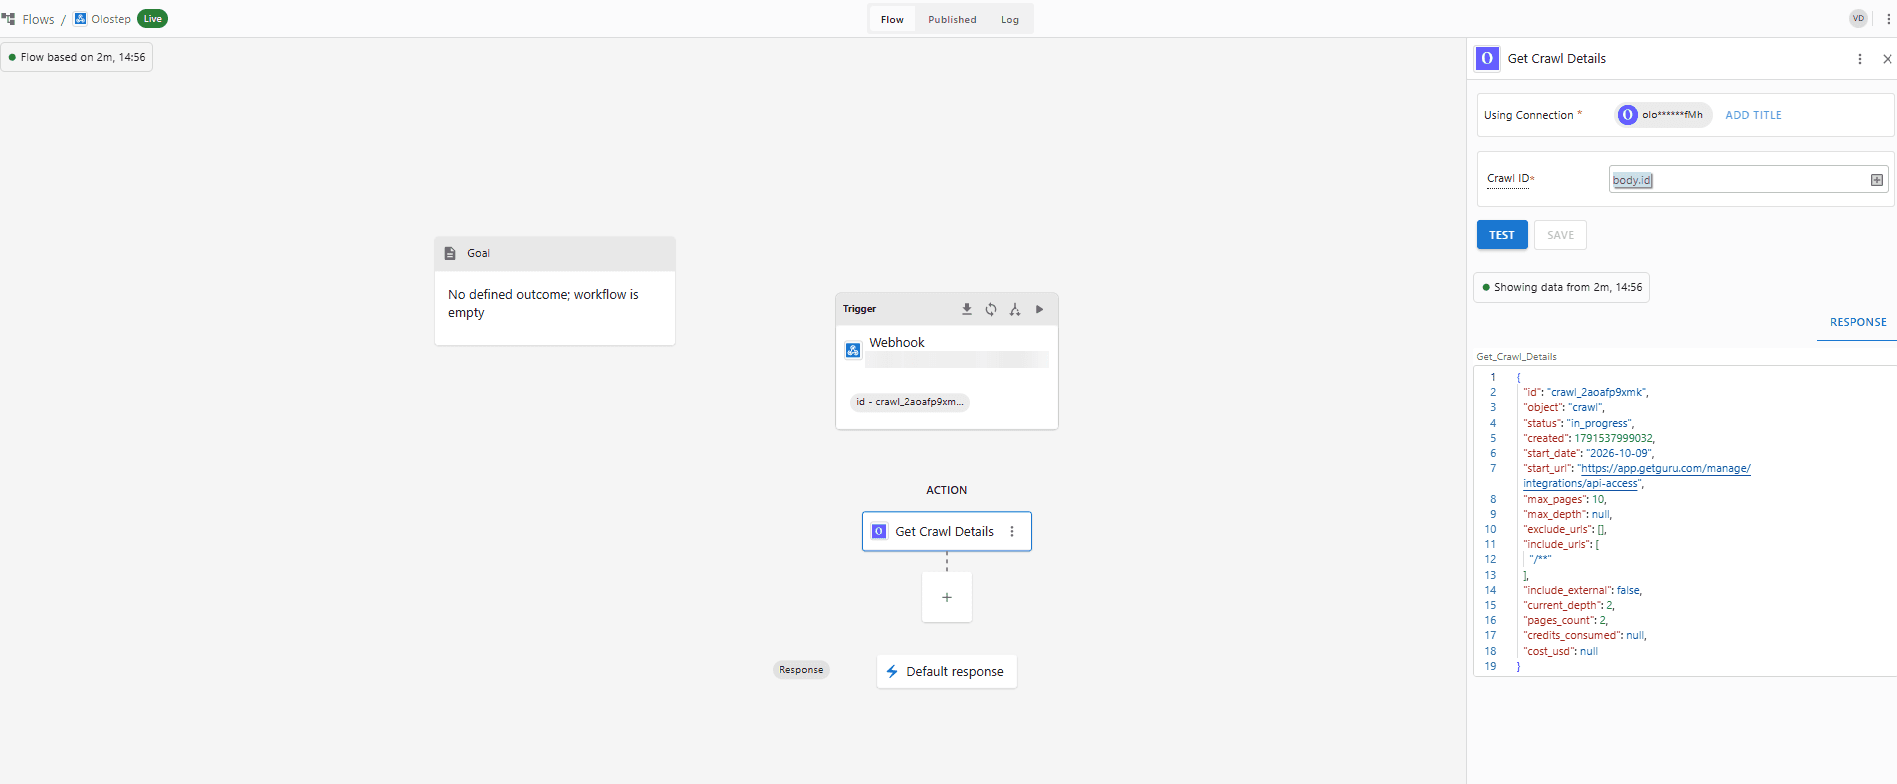Click the connection avatar icon olo******fMh

[x=1628, y=115]
